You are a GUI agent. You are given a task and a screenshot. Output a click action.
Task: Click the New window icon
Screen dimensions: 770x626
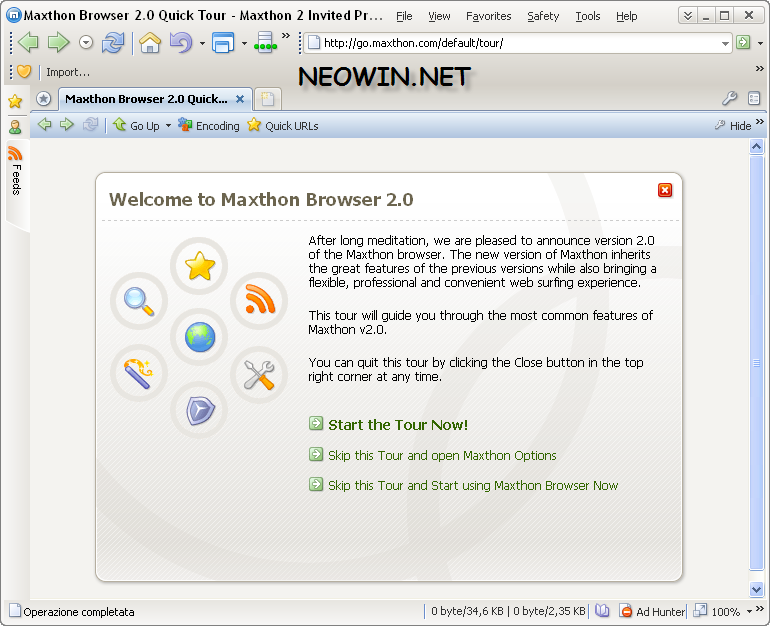pos(223,43)
